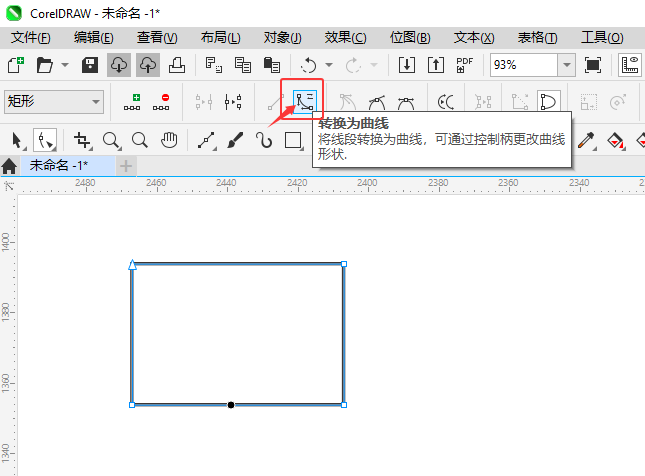645x476 pixels.
Task: Click the add nodes icon
Action: 132,102
